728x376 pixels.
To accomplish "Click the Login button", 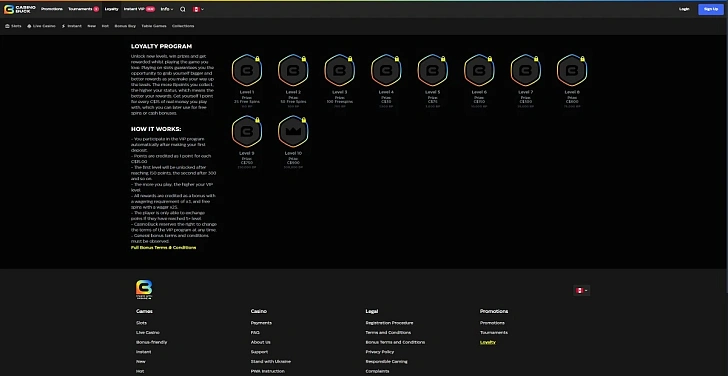I will (684, 9).
